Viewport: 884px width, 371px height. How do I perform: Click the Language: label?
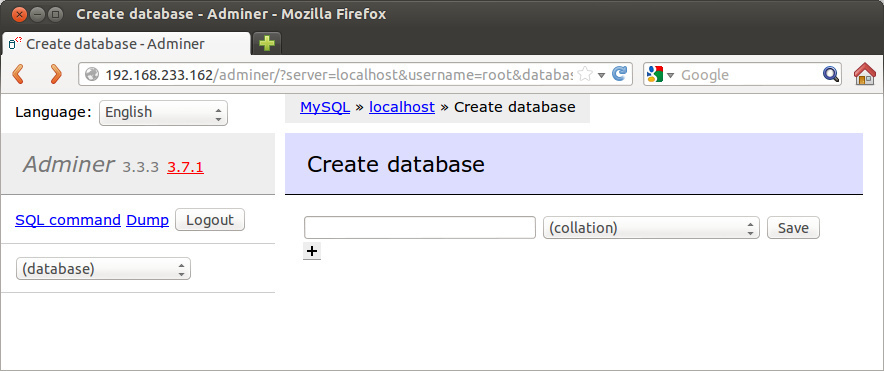pos(53,112)
